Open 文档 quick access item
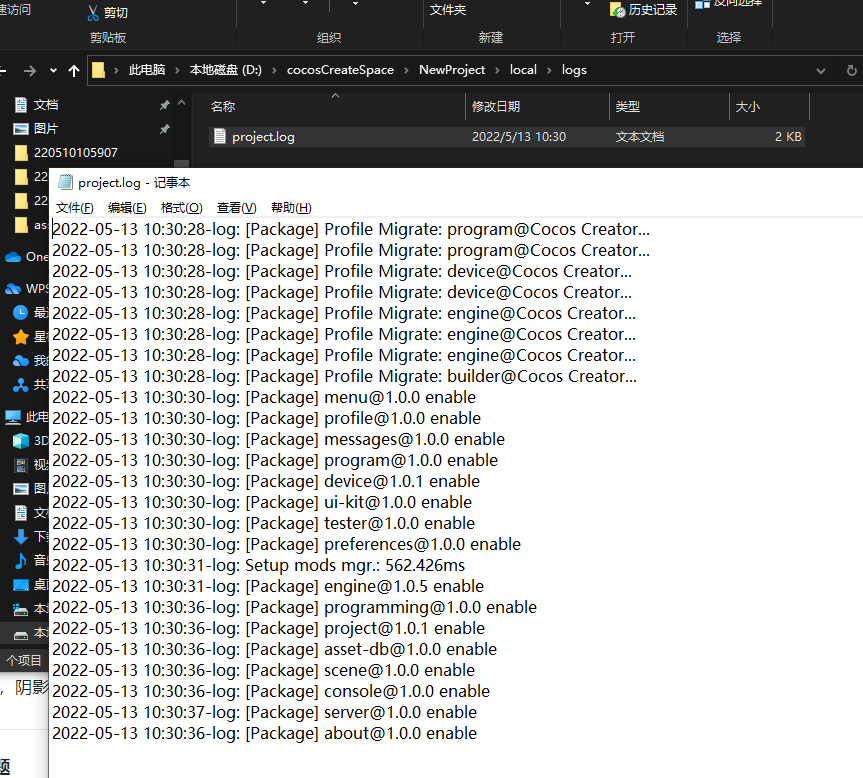Screen dimensions: 863x778 pos(46,105)
